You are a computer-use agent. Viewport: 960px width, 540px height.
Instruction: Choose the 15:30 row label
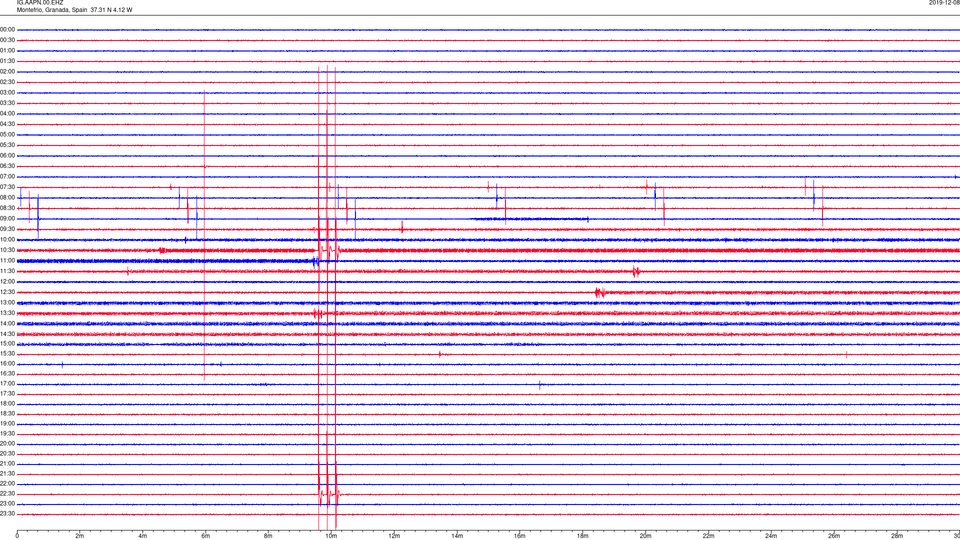pos(7,354)
